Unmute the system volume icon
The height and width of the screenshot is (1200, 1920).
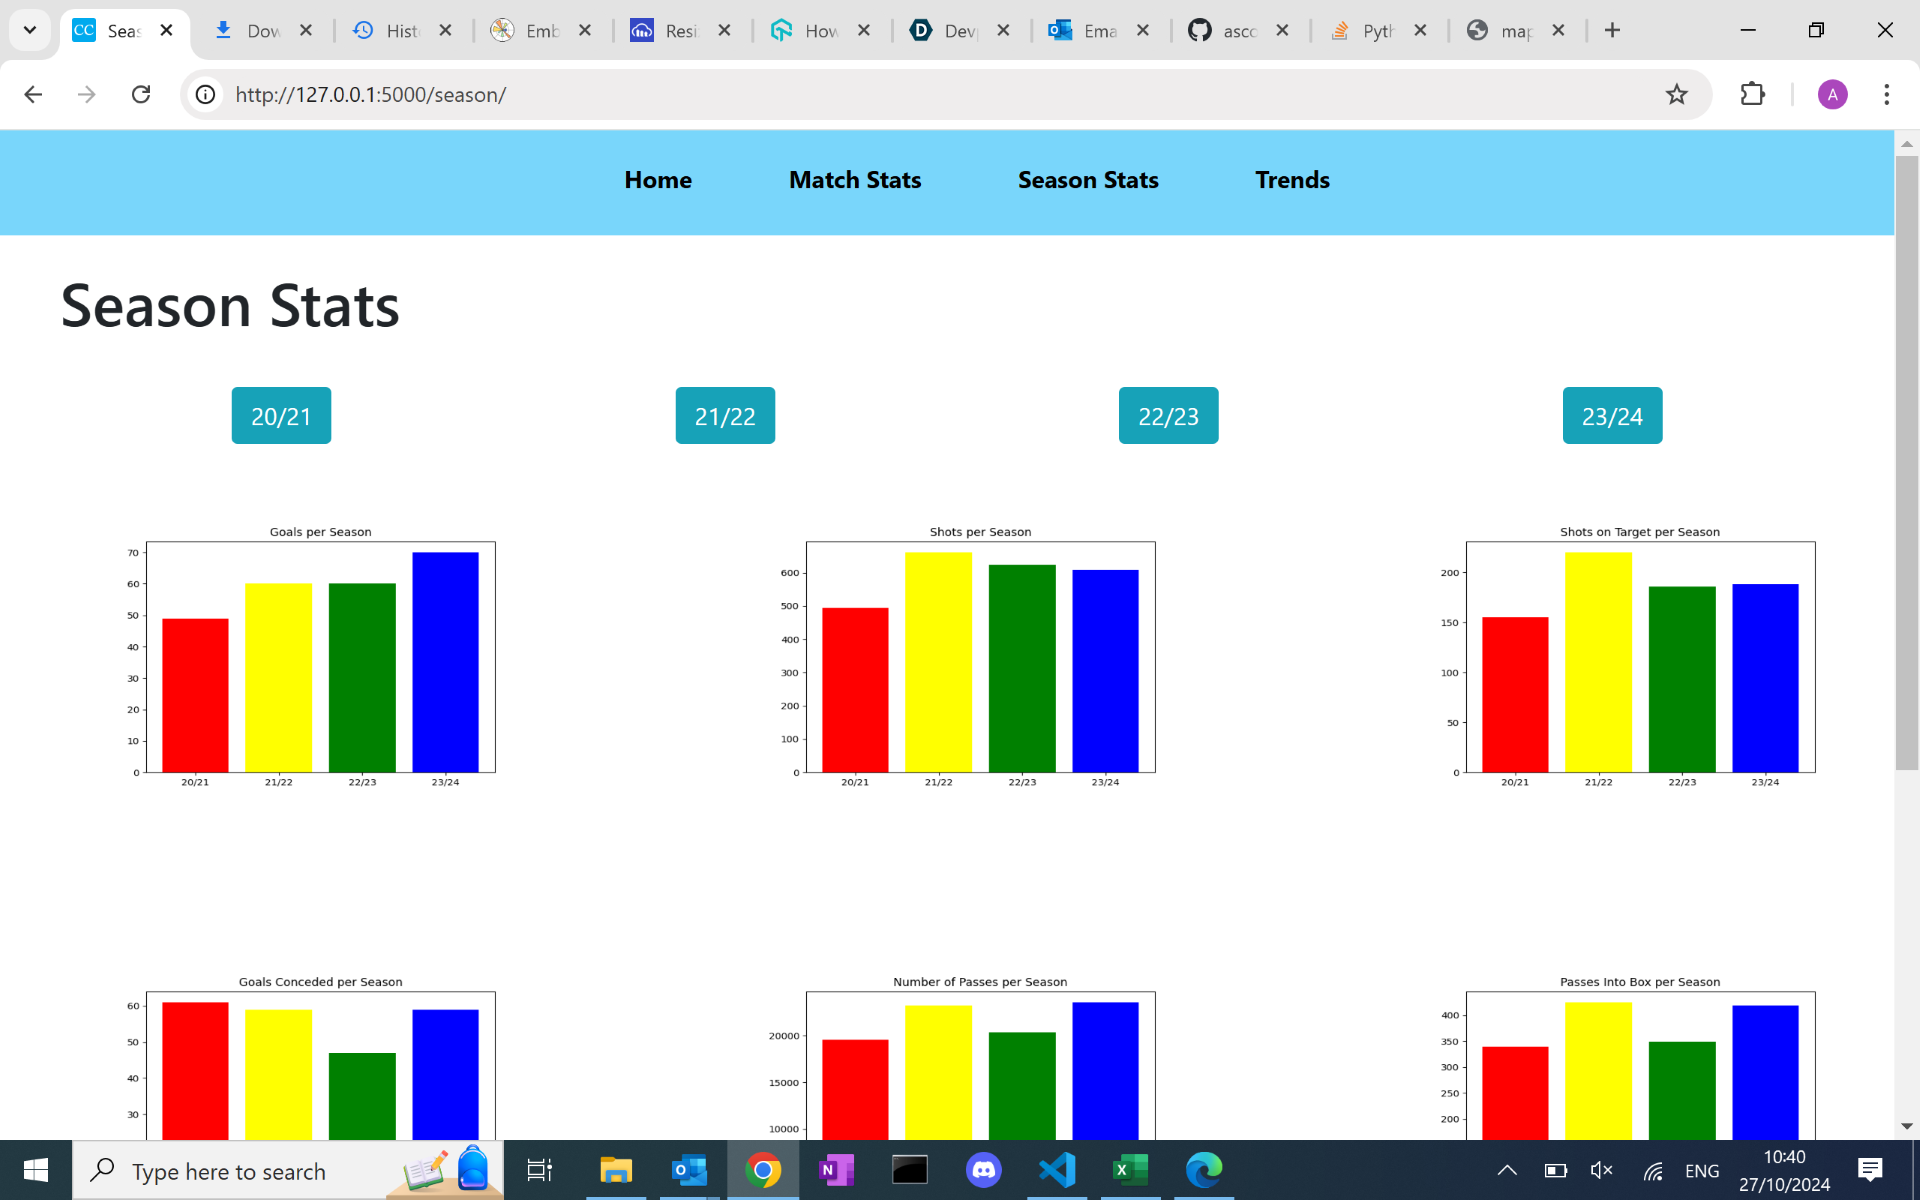(1601, 1170)
